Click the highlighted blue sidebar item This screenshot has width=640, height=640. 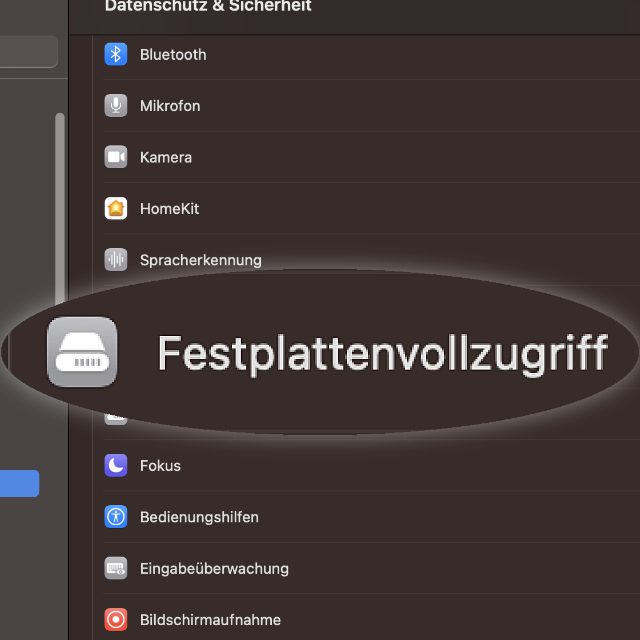point(19,484)
